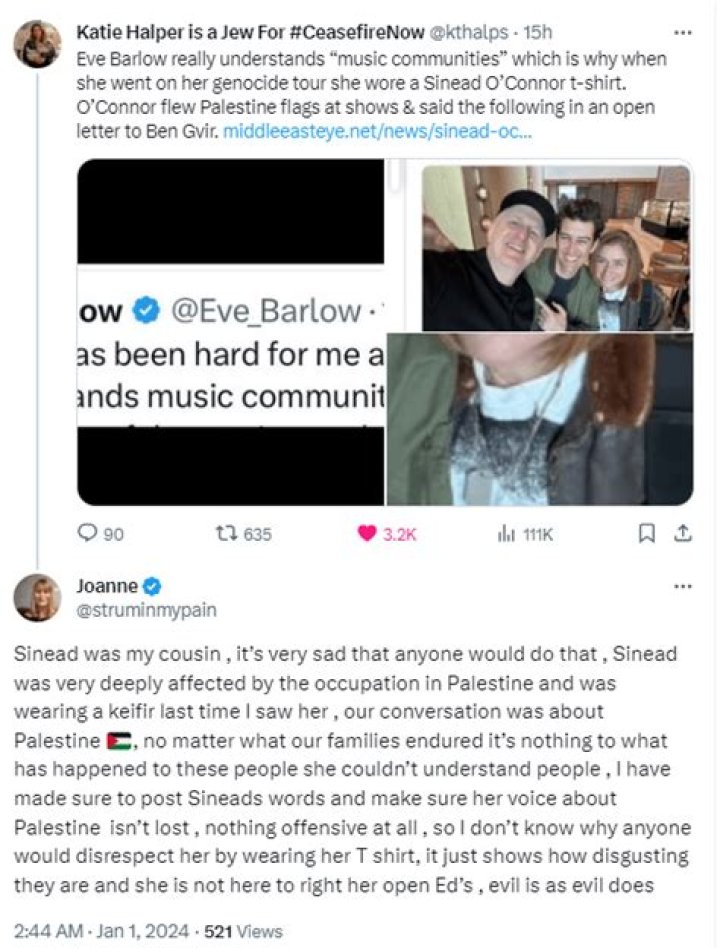720x951 pixels.
Task: Open the three-dot menu on Joanne's reply
Action: 683,586
